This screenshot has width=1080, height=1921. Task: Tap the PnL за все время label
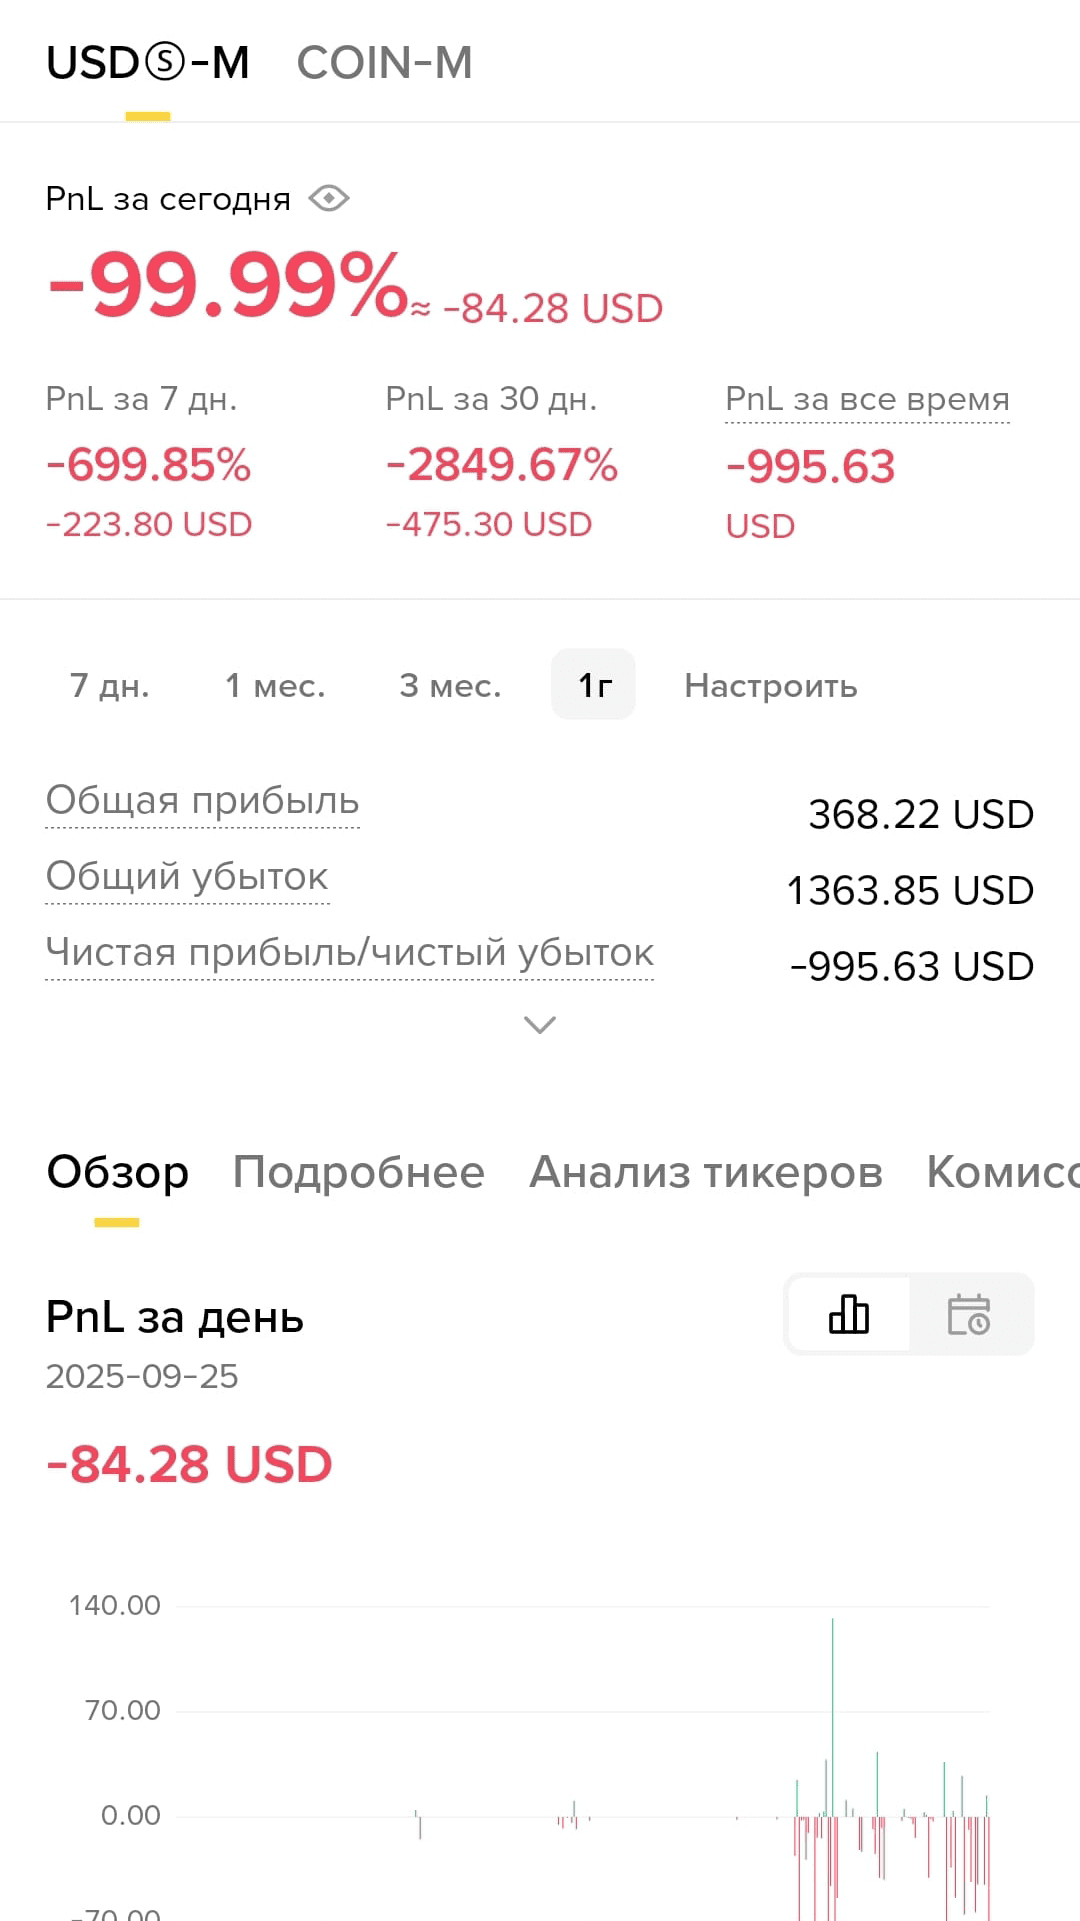(867, 399)
